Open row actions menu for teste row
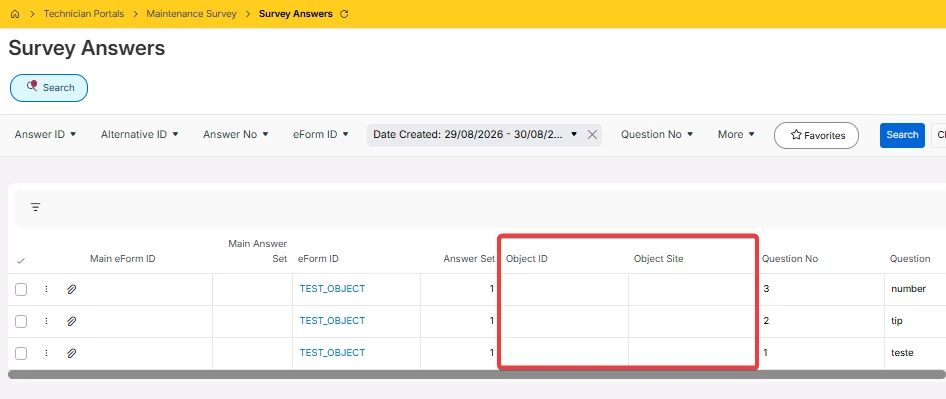This screenshot has width=946, height=399. 46,353
